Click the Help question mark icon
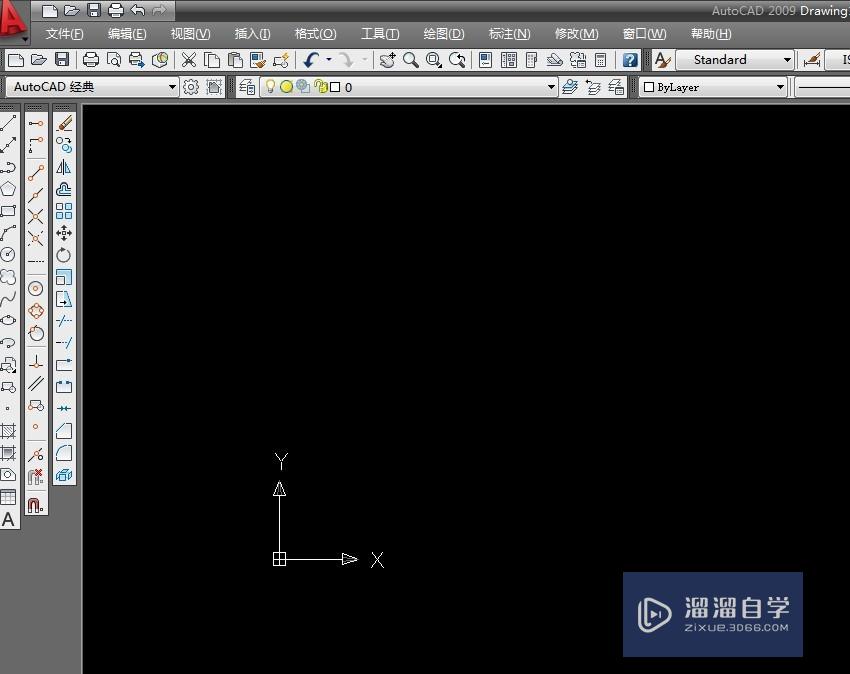Viewport: 850px width, 674px height. point(629,59)
